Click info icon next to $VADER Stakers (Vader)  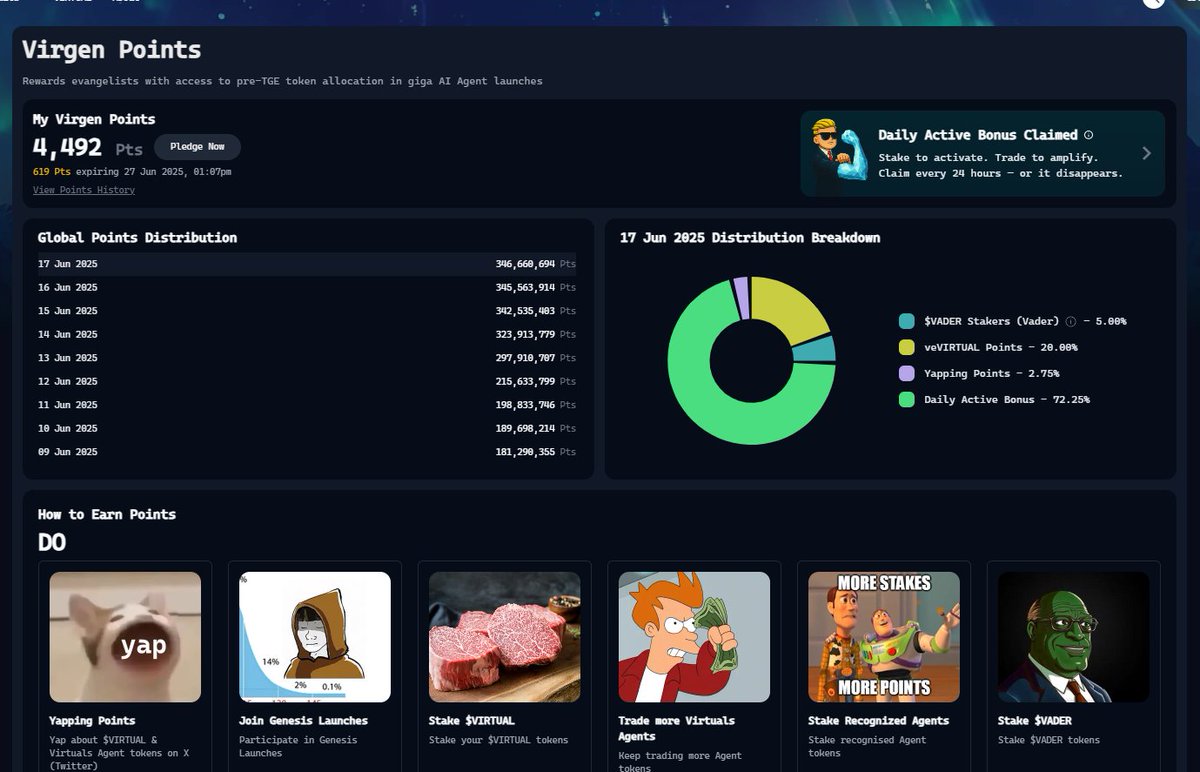(1071, 322)
